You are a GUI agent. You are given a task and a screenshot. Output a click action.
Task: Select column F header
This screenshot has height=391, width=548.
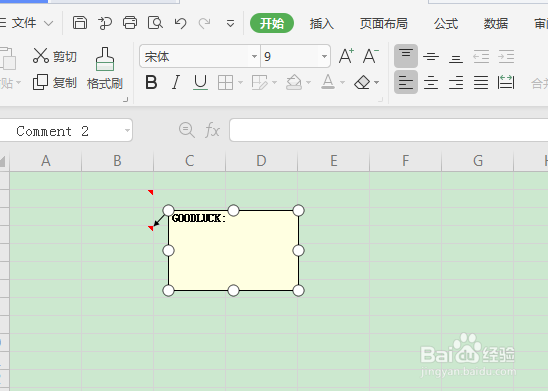[405, 161]
